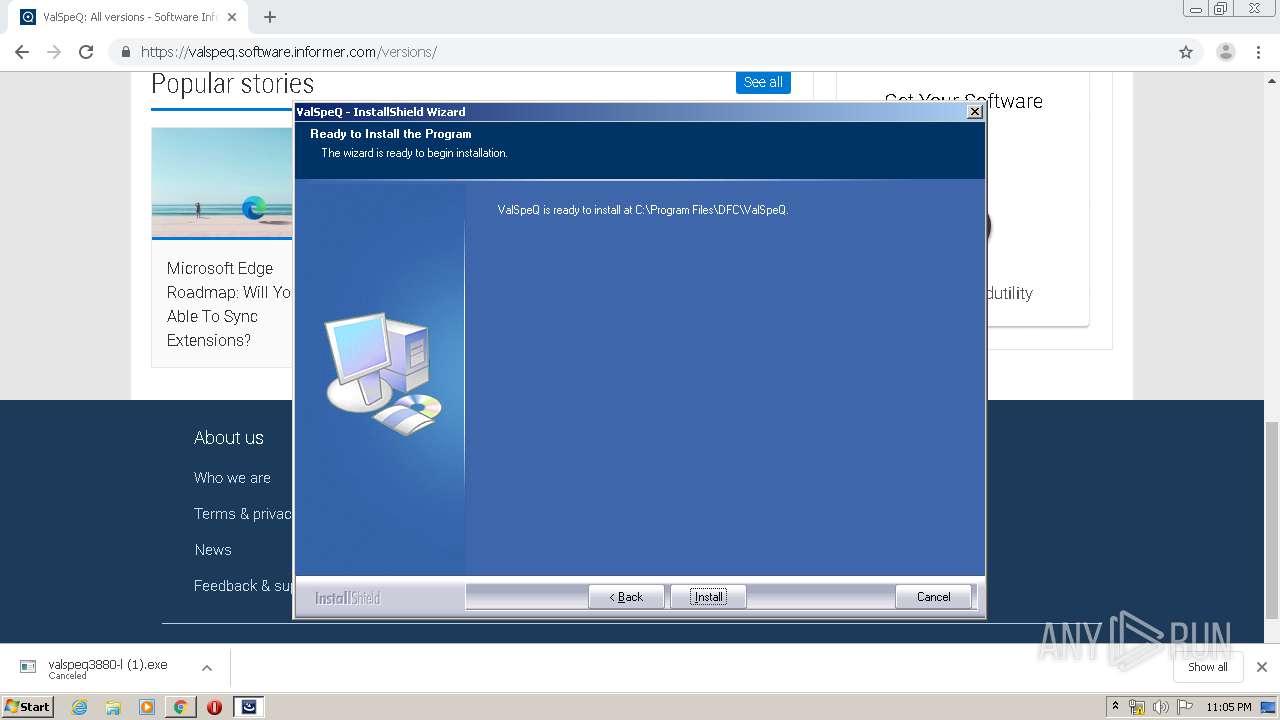Show hidden tray icons

point(1115,707)
